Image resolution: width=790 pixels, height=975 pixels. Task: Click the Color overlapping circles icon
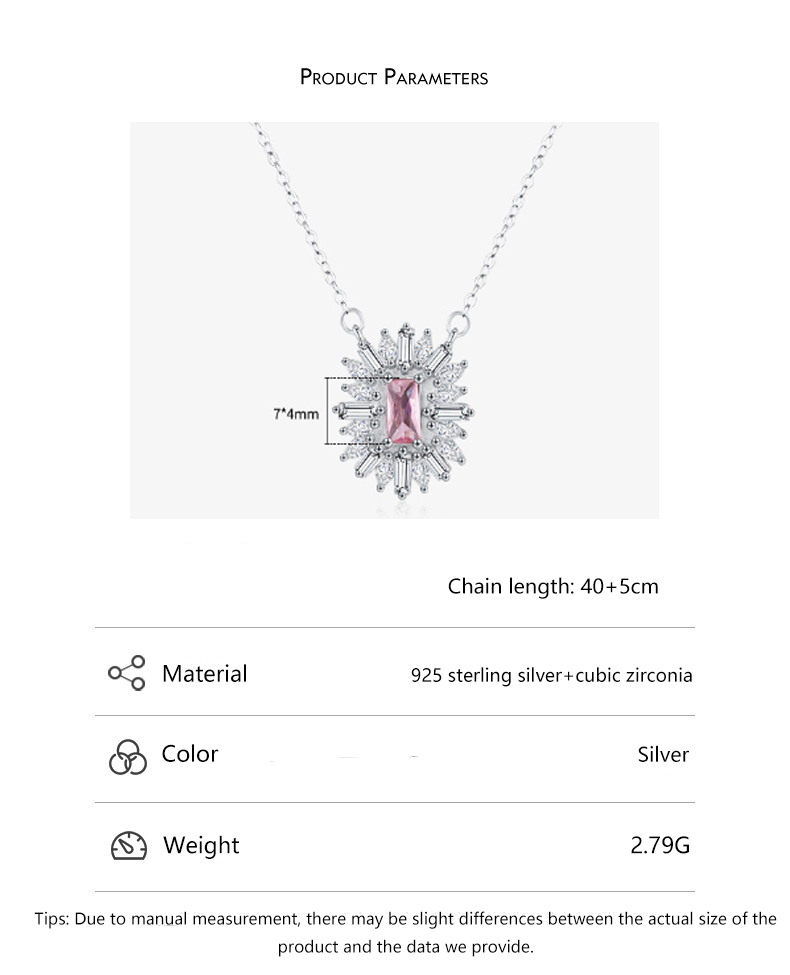[x=128, y=757]
